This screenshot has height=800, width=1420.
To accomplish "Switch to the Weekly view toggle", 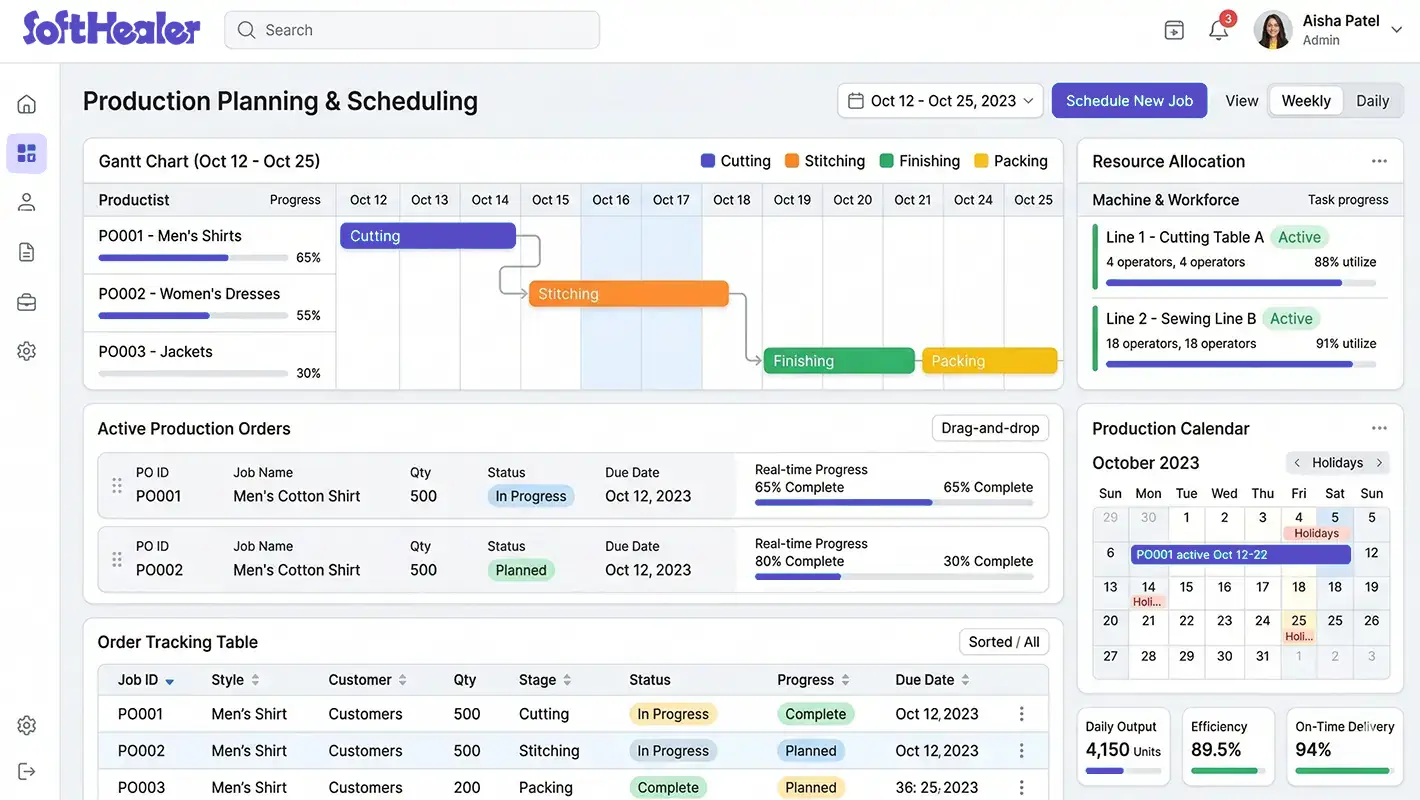I will [1305, 100].
